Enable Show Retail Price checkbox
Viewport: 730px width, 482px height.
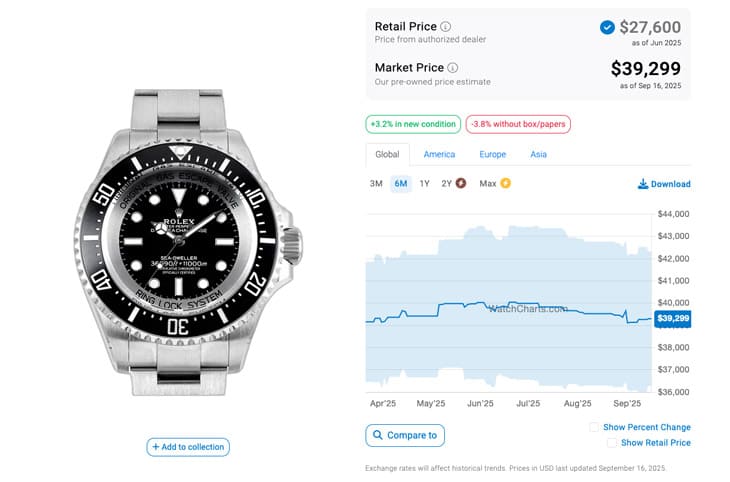612,442
